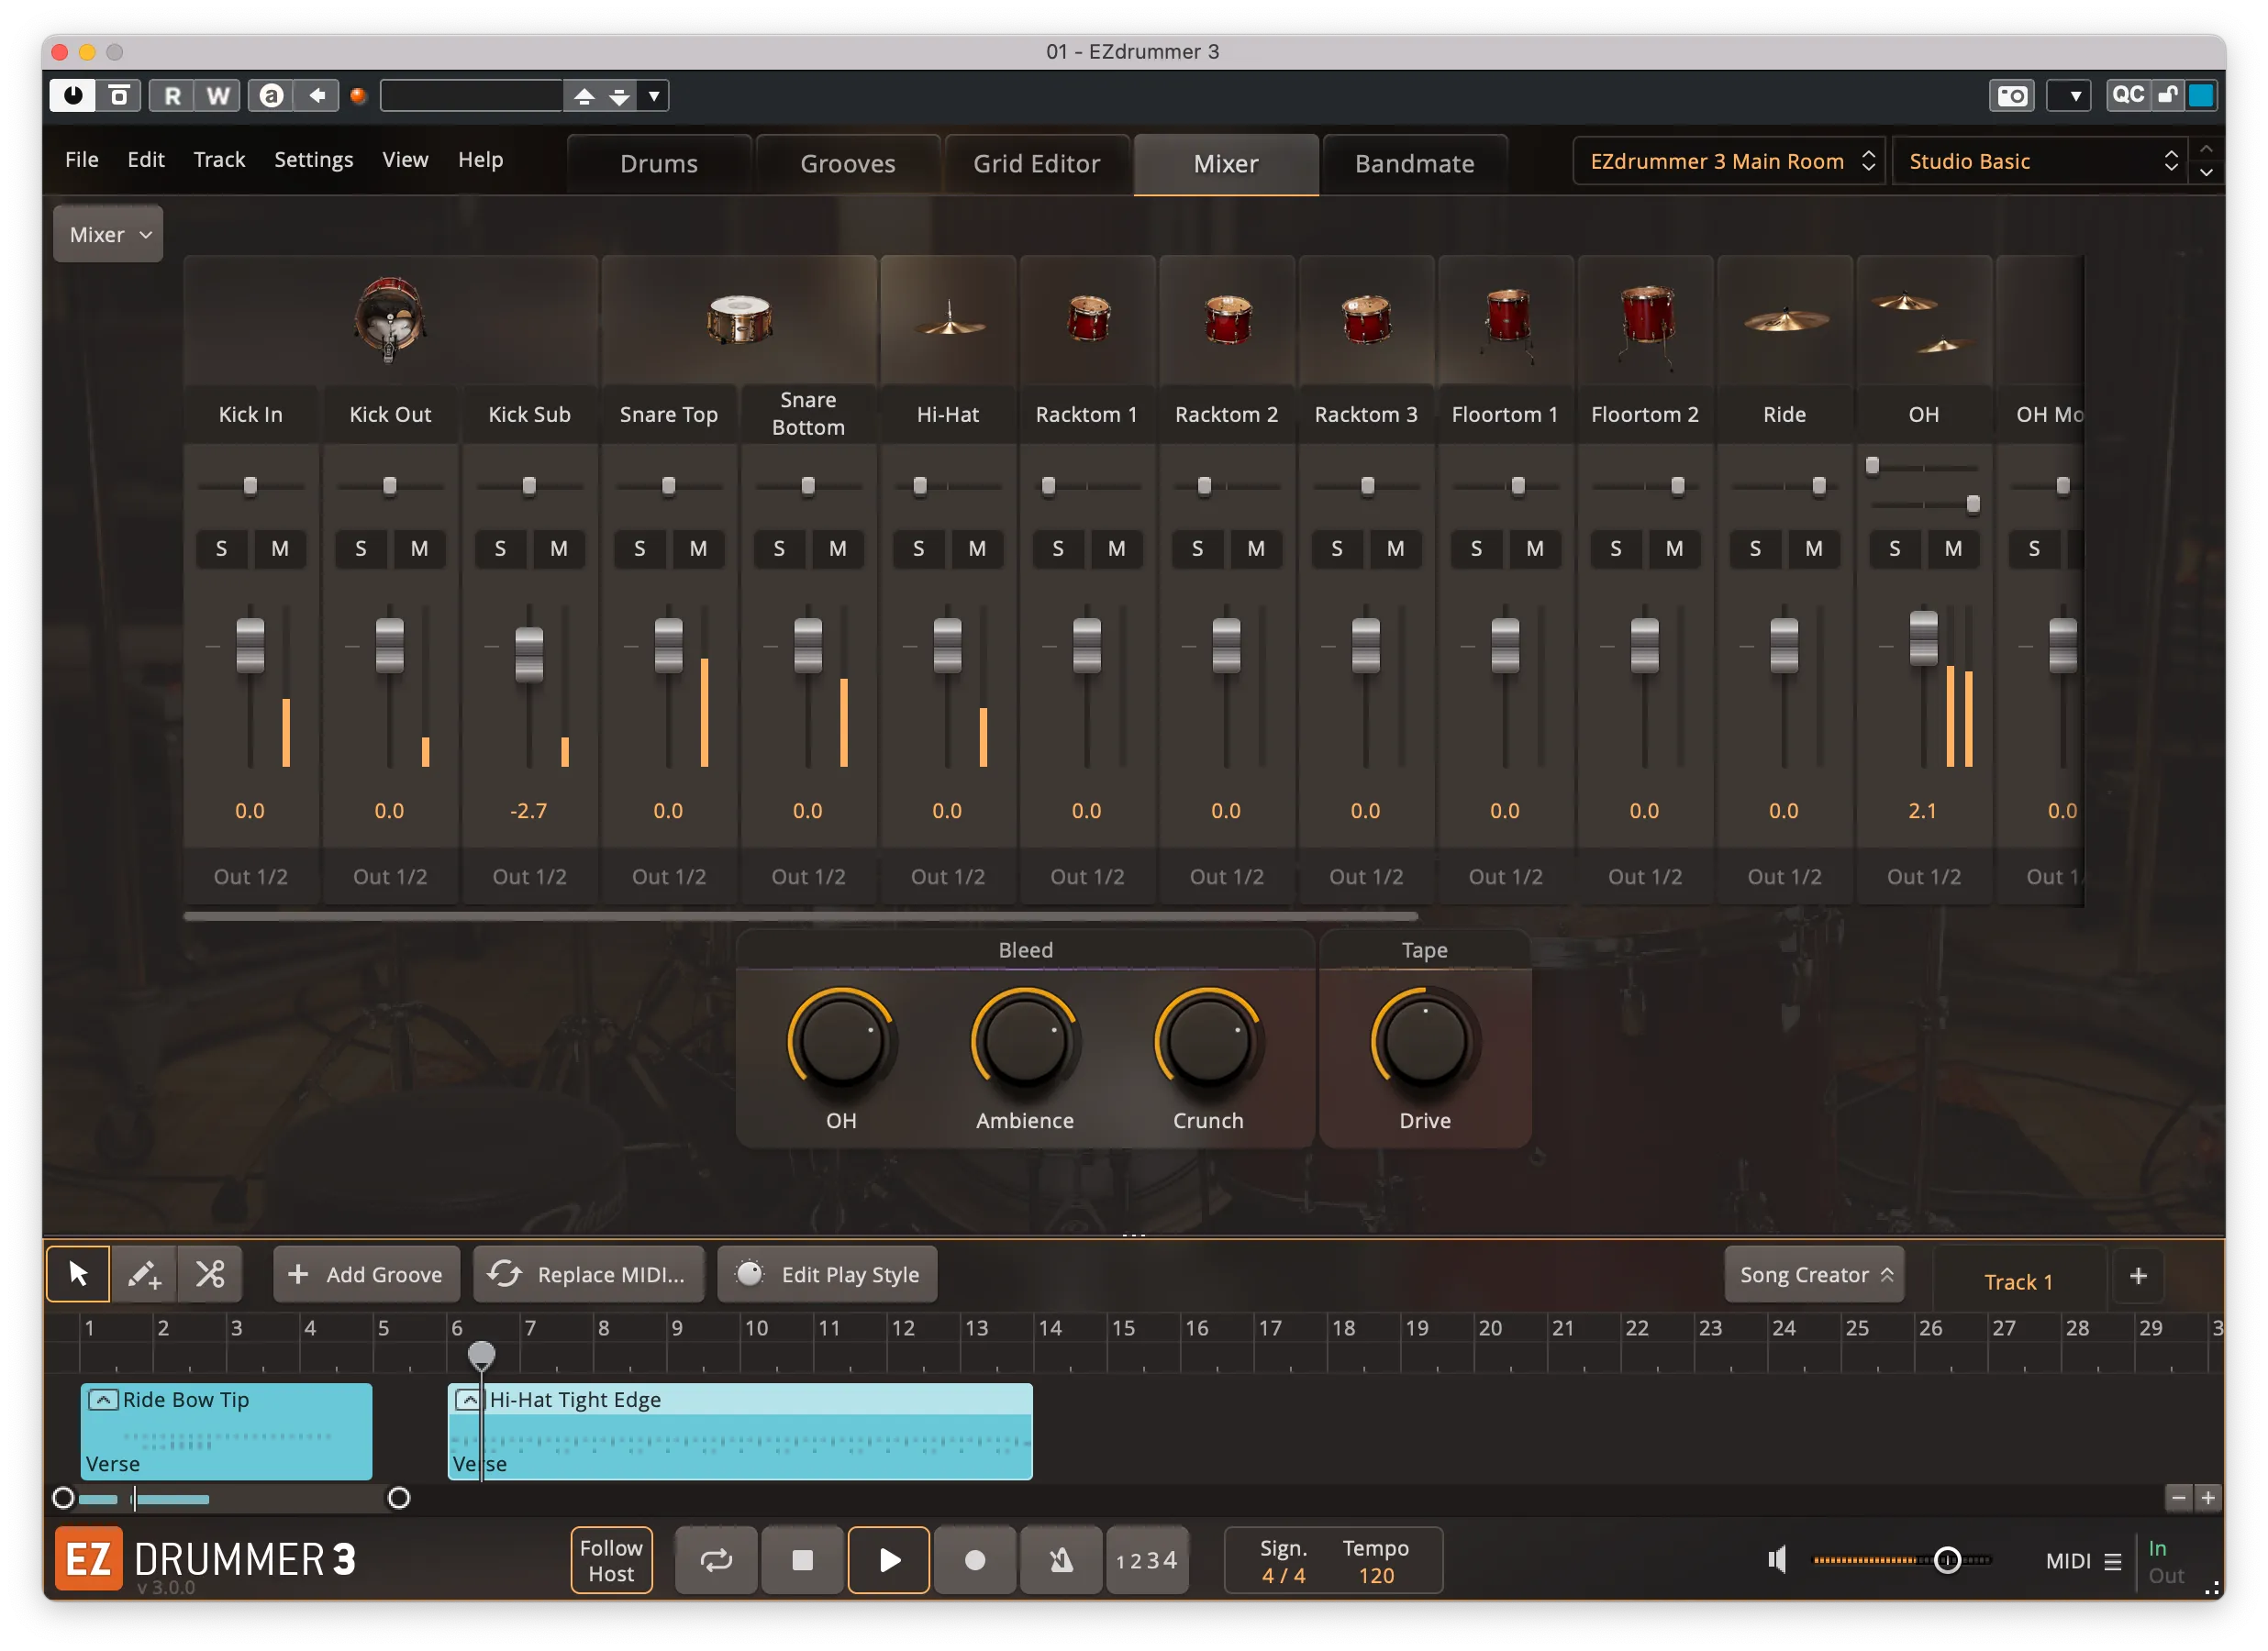Viewport: 2268px width, 1651px height.
Task: Stop playback with the stop button
Action: (802, 1560)
